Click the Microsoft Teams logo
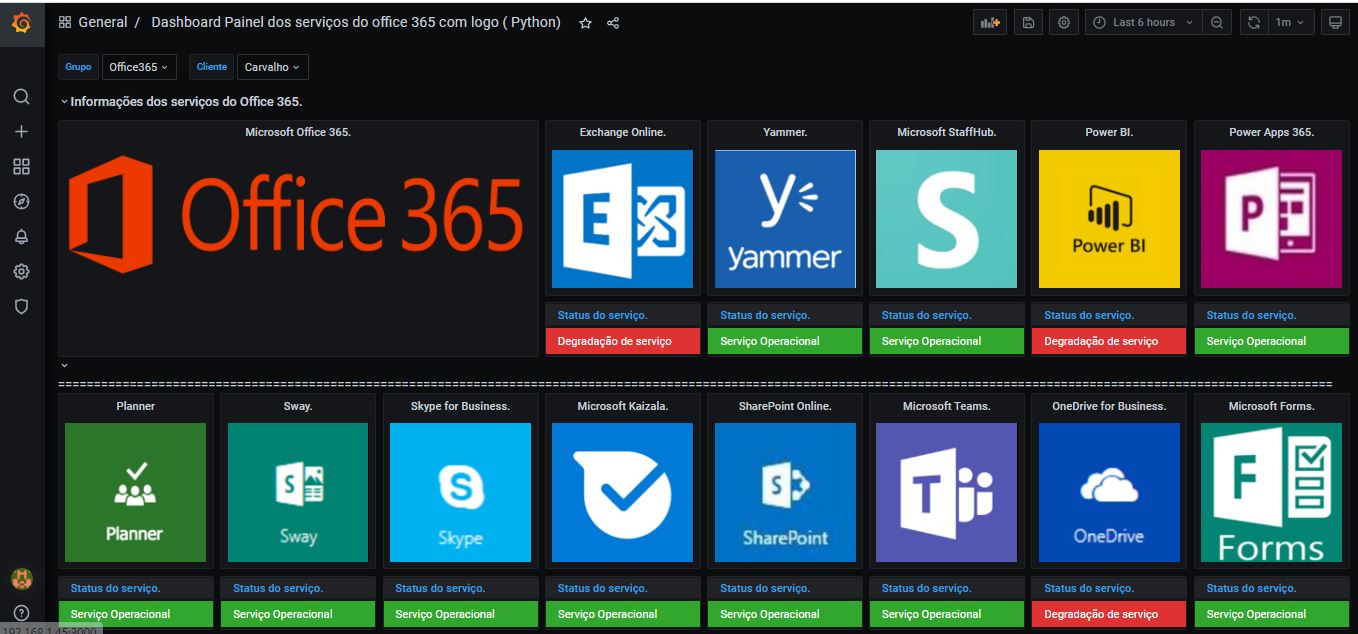This screenshot has height=634, width=1358. tap(946, 492)
